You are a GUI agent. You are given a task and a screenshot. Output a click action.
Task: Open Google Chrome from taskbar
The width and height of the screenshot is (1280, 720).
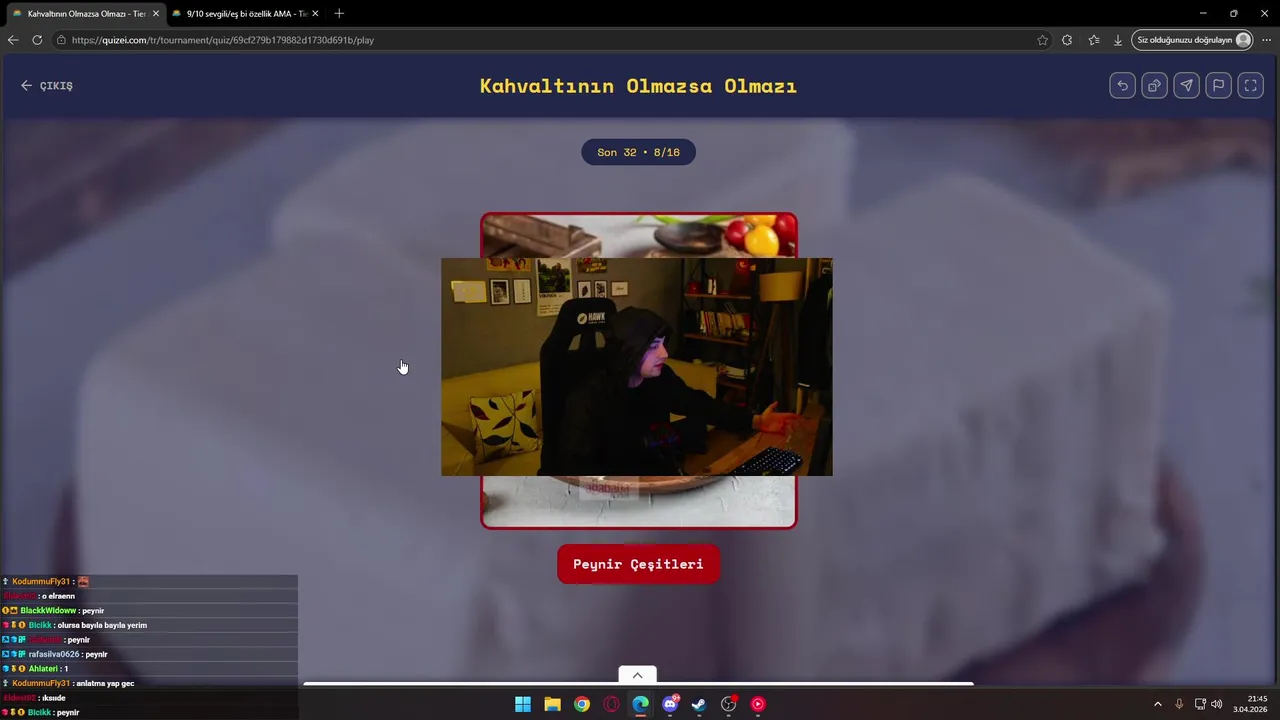tap(581, 704)
